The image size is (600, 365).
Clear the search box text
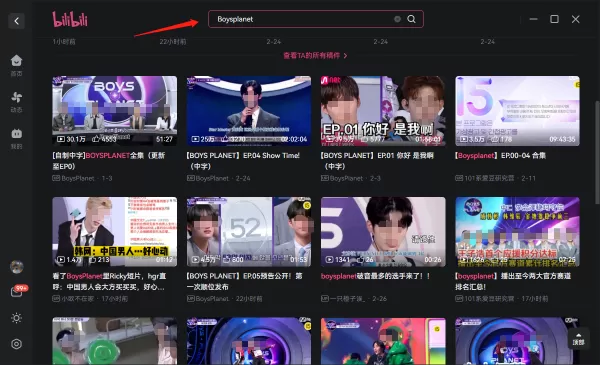coord(397,19)
